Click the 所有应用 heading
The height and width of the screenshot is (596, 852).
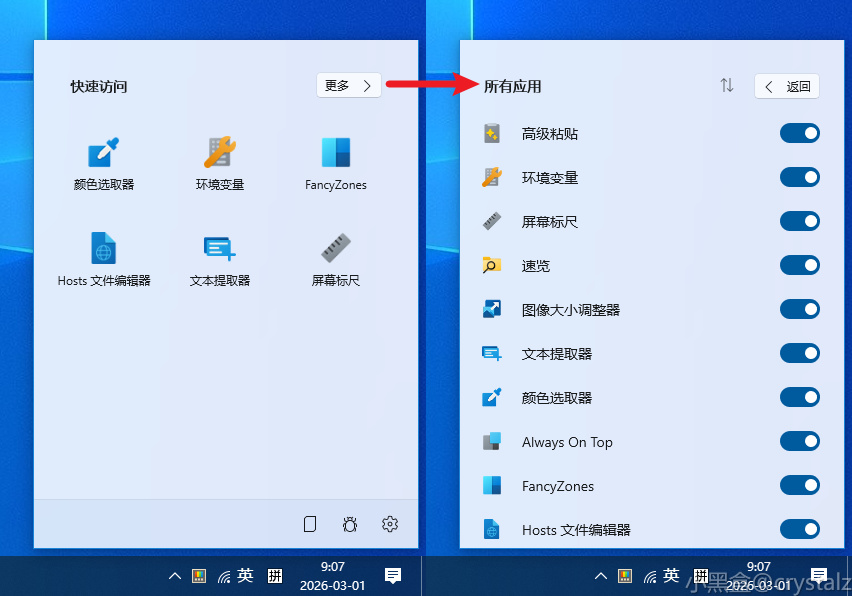pyautogui.click(x=512, y=86)
